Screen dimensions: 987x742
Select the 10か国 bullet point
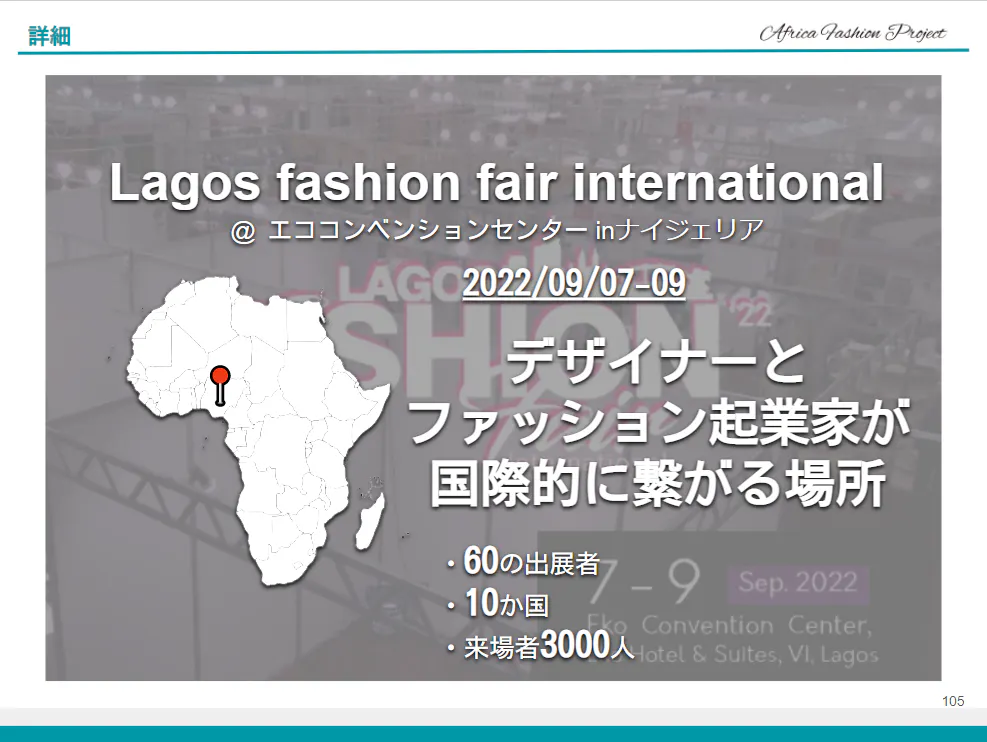500,606
